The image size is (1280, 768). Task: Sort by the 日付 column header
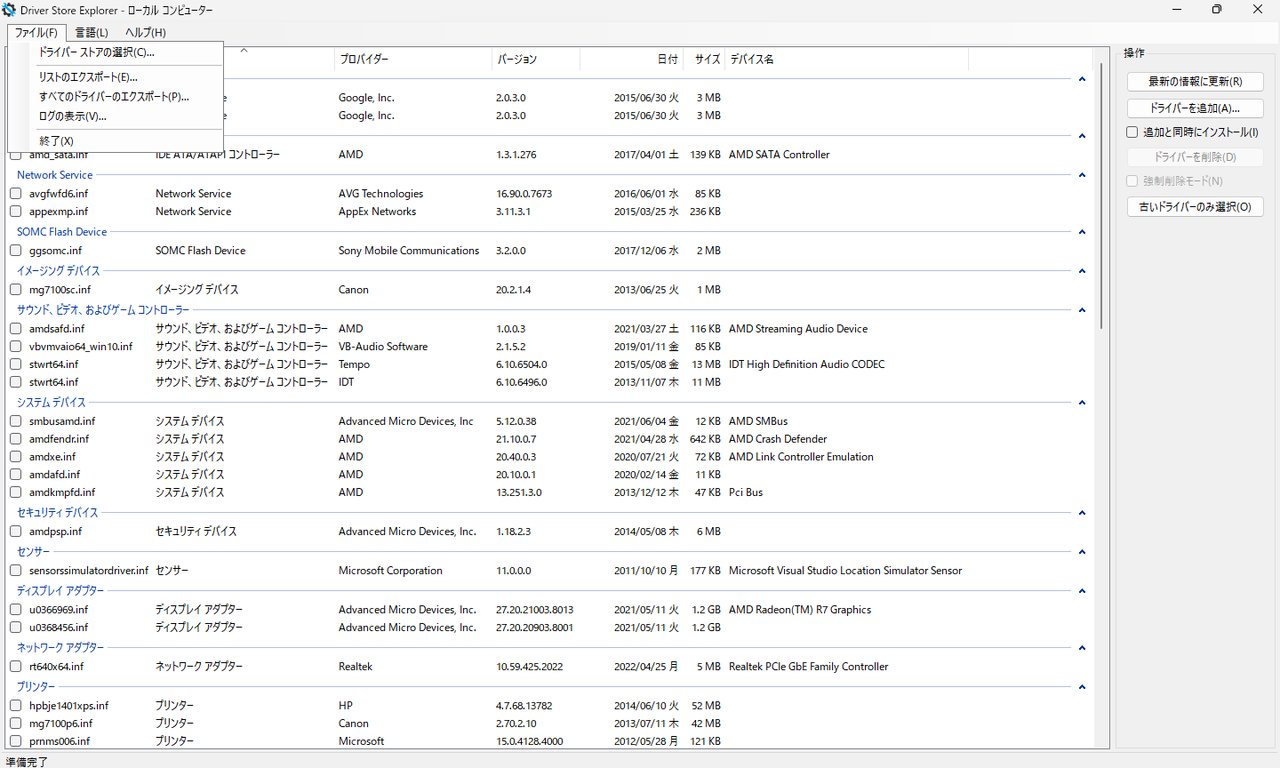click(x=631, y=59)
